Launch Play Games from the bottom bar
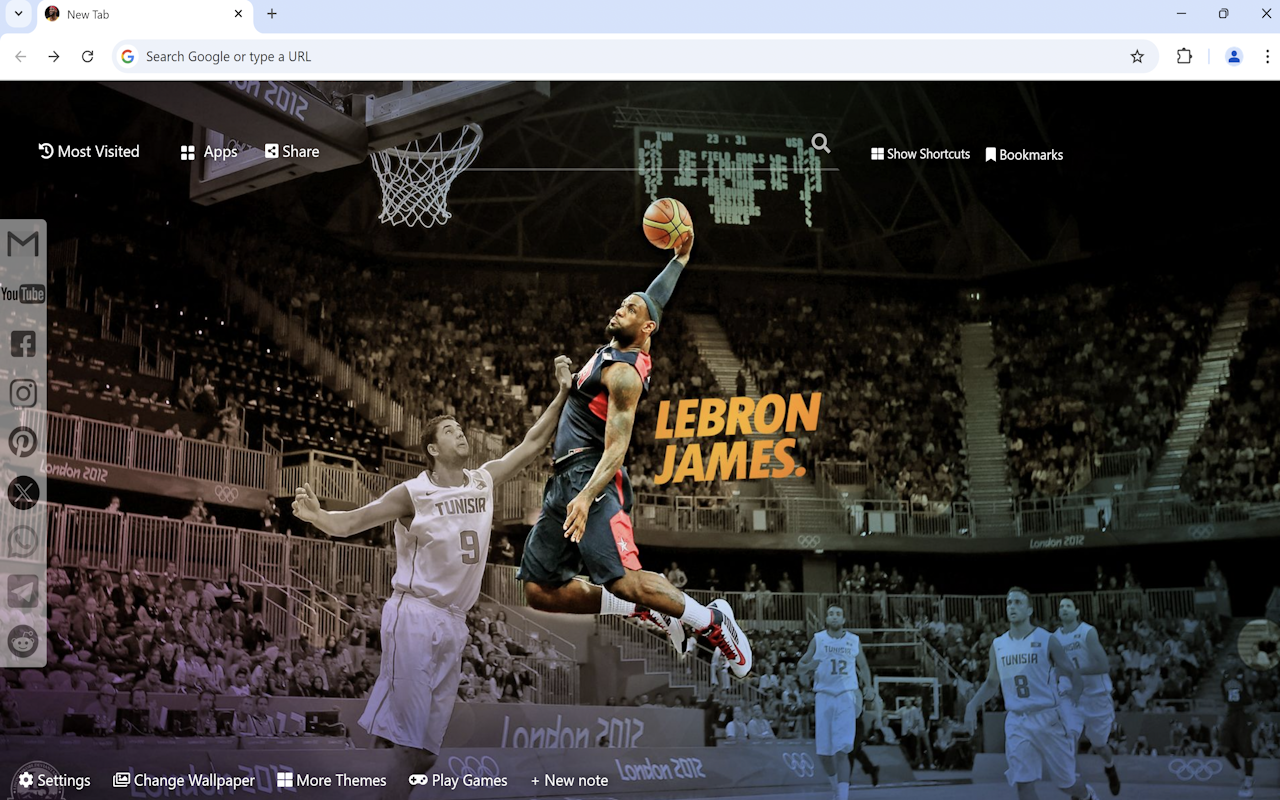The image size is (1280, 800). click(x=458, y=780)
